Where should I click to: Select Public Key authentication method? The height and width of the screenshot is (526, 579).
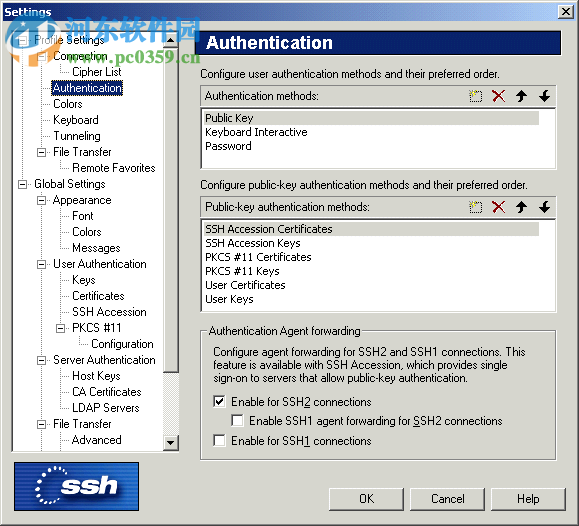[x=371, y=118]
